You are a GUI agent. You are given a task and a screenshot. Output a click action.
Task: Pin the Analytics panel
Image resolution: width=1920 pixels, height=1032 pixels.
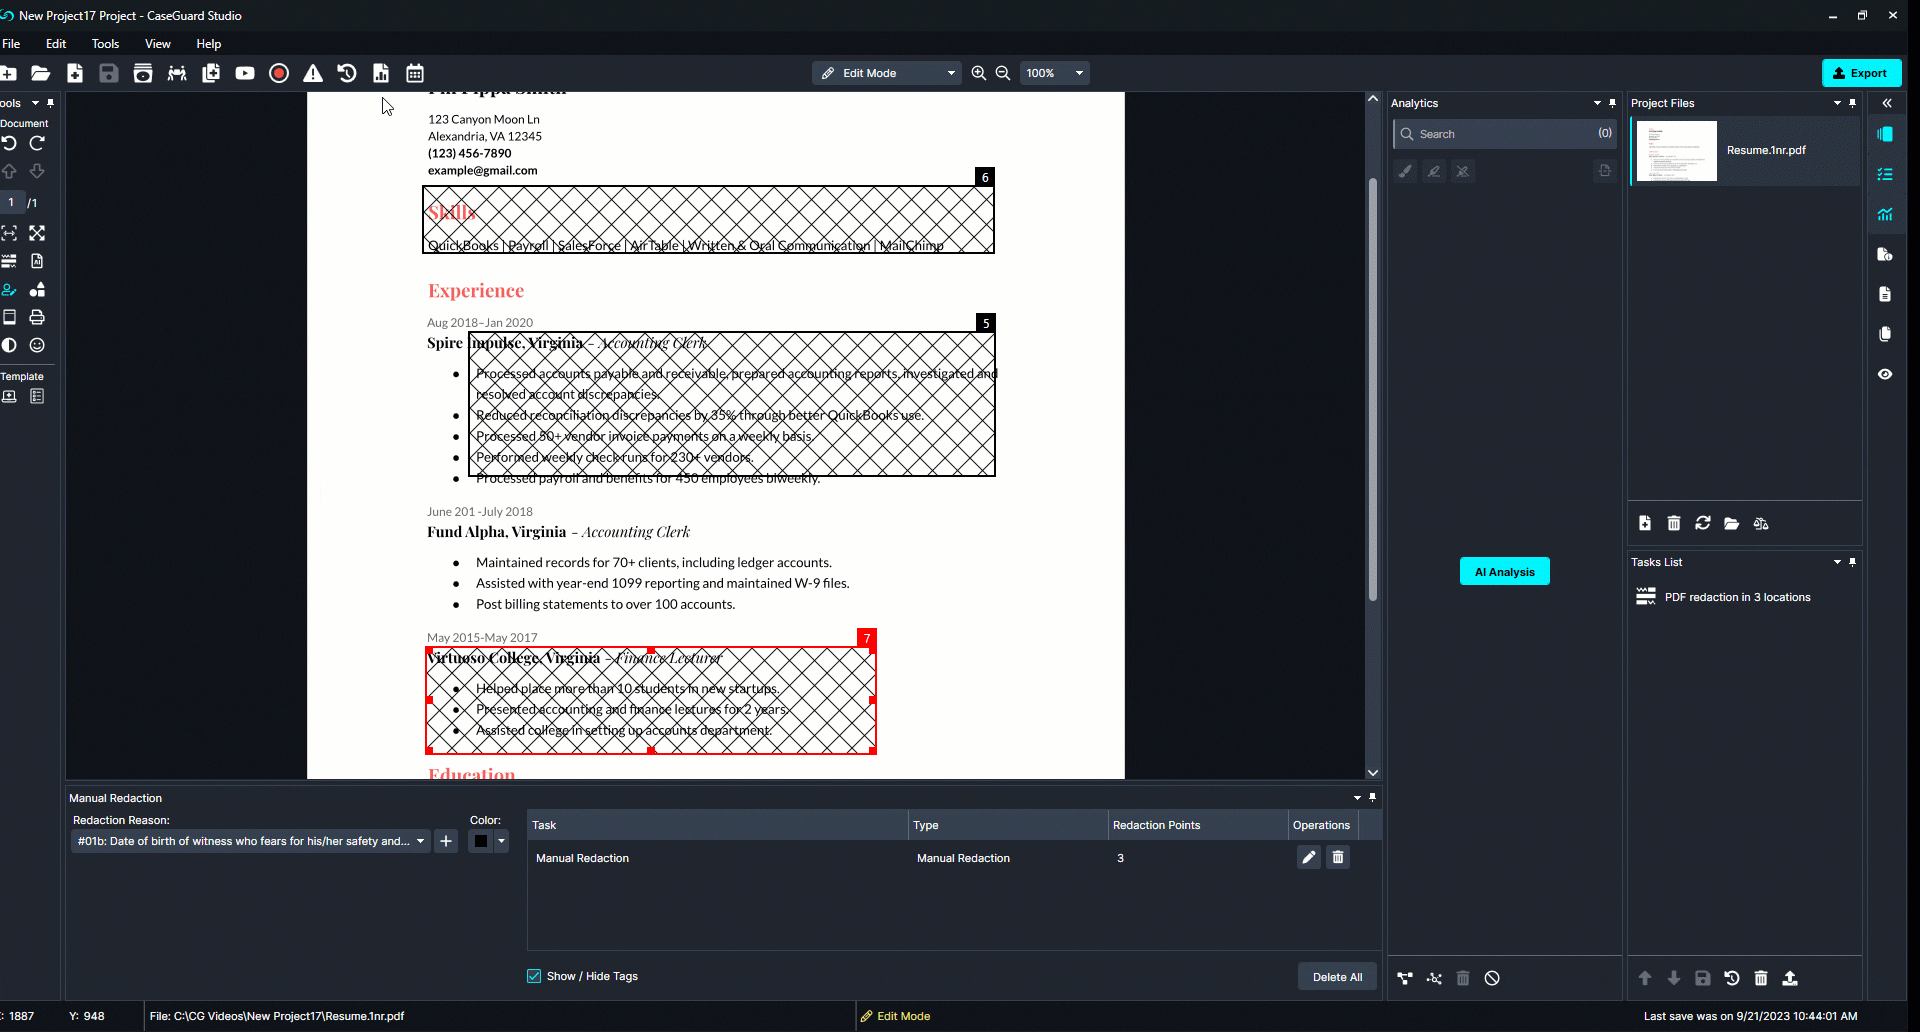coord(1612,103)
